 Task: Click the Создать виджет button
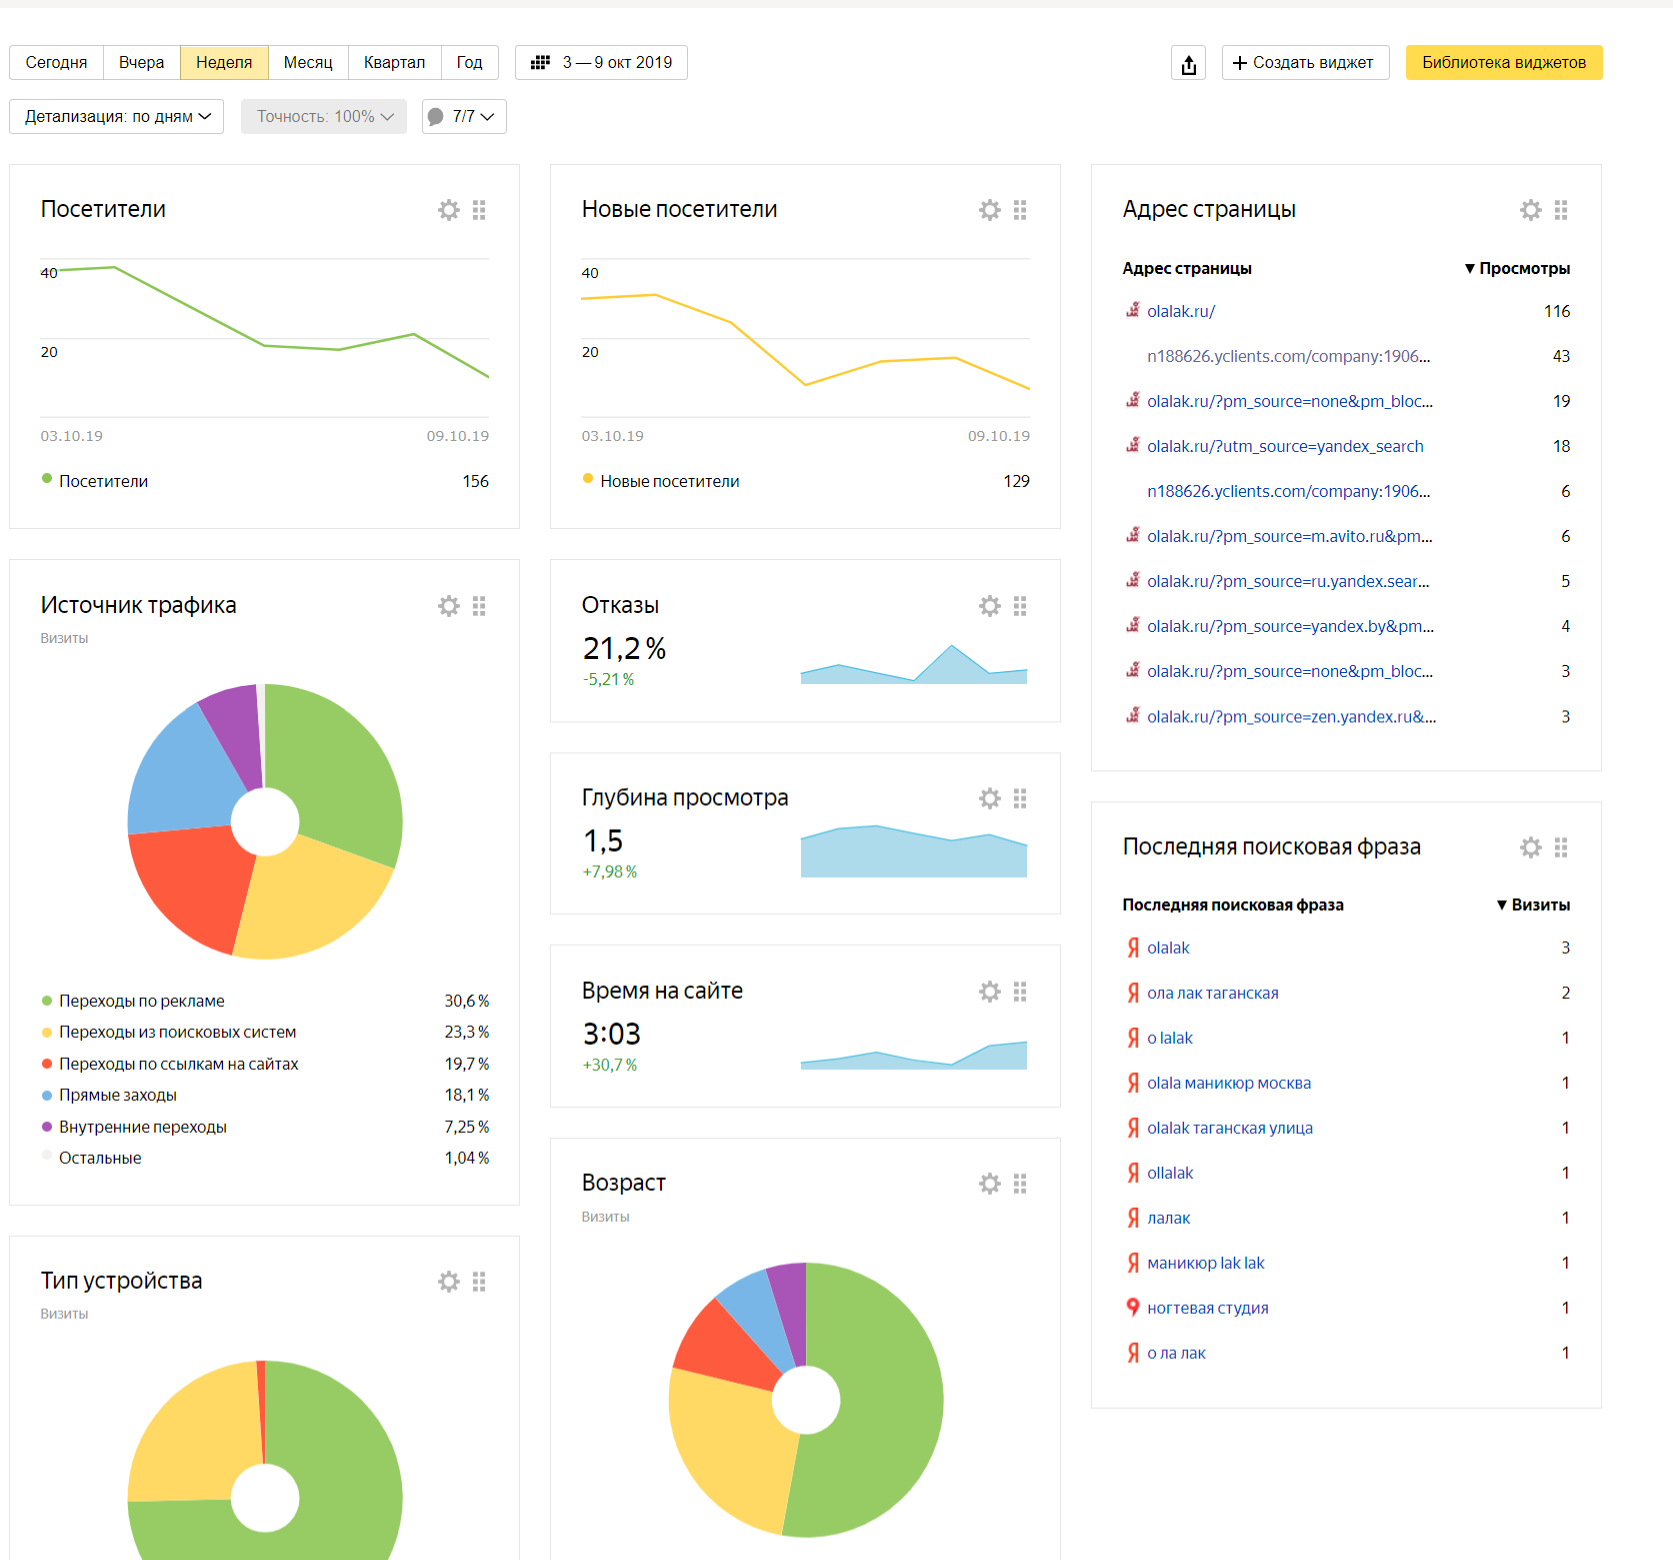pos(1305,62)
